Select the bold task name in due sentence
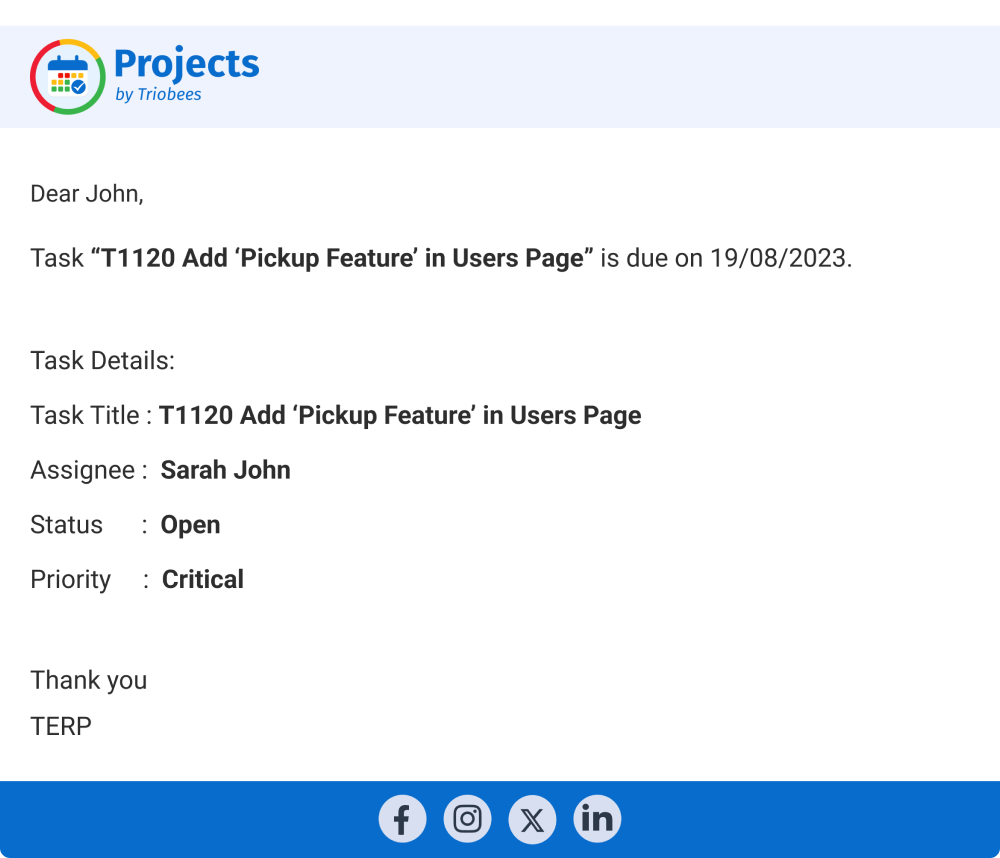Viewport: 1000px width, 858px height. (342, 258)
